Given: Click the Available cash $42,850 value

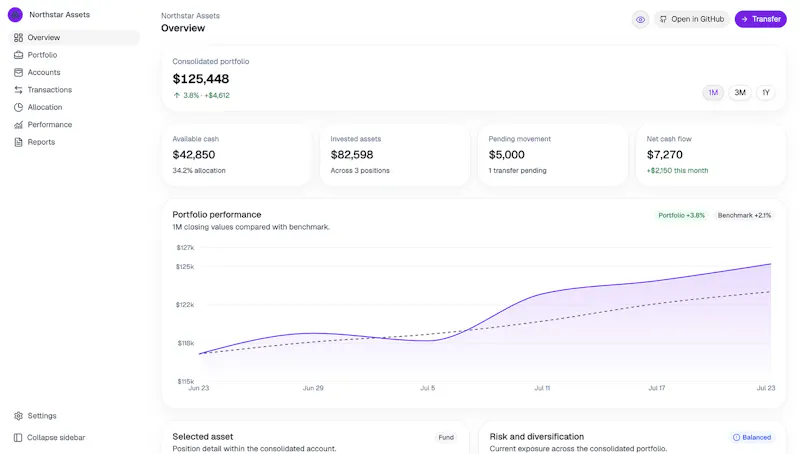Looking at the screenshot, I should 193,155.
